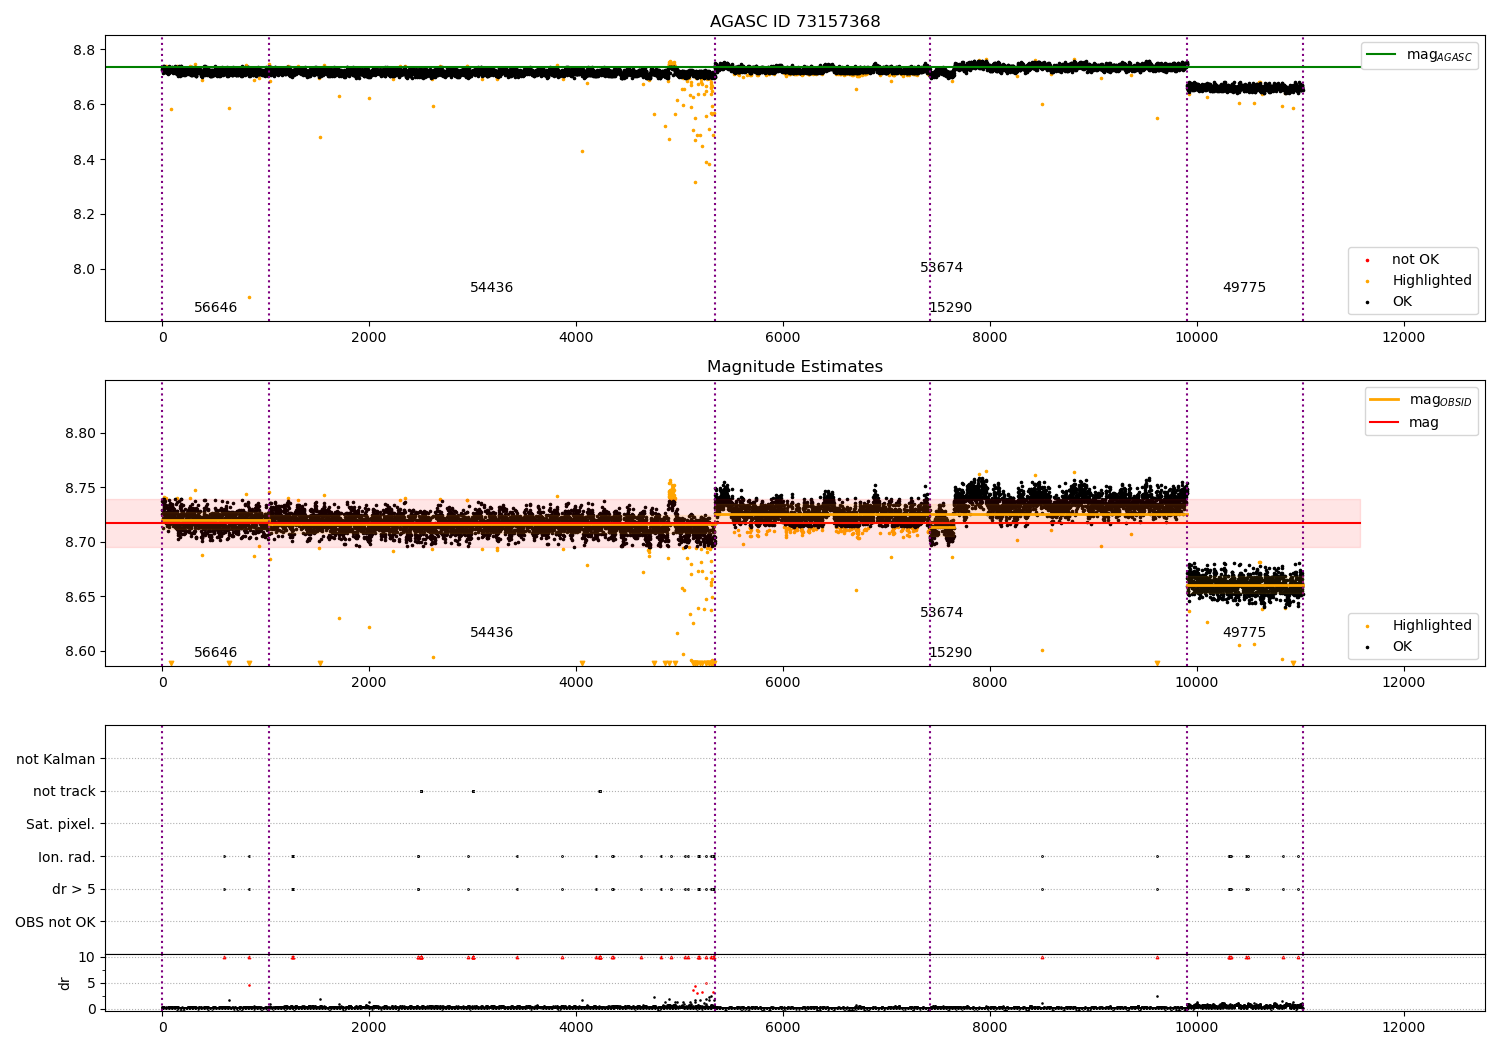Click the title 'AGASC ID 73157368'
The height and width of the screenshot is (1050, 1500).
(x=795, y=22)
